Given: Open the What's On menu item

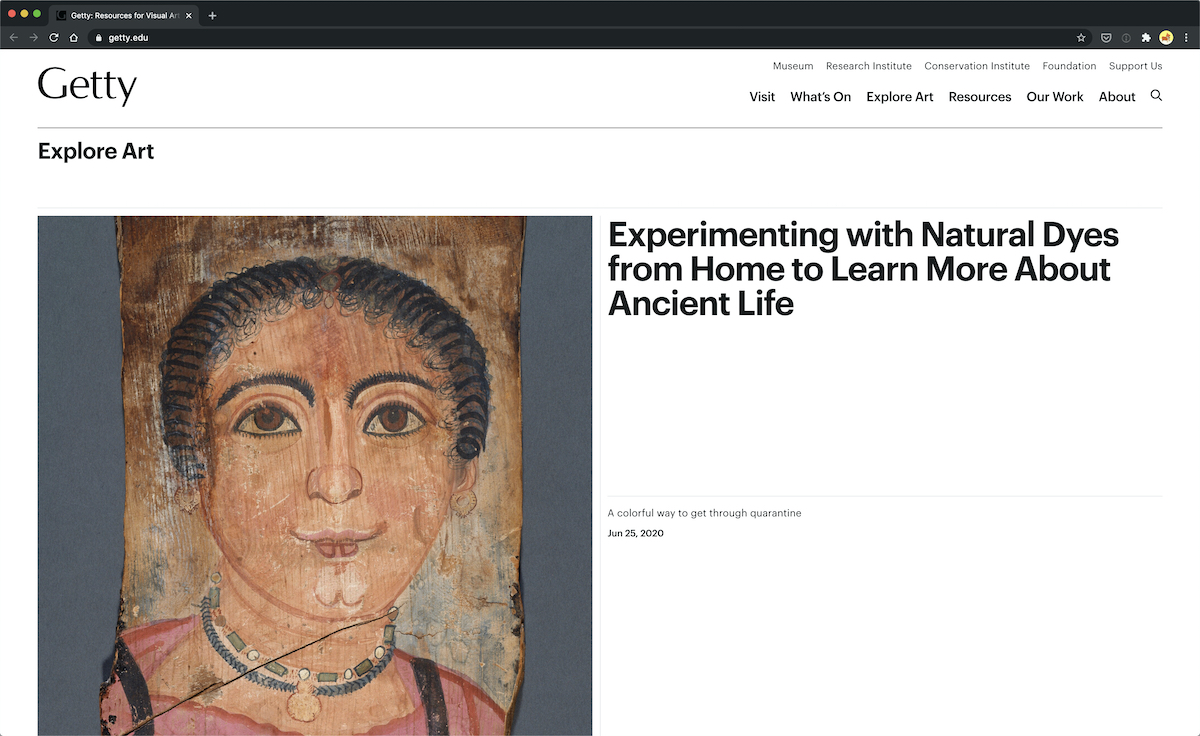Looking at the screenshot, I should point(820,97).
